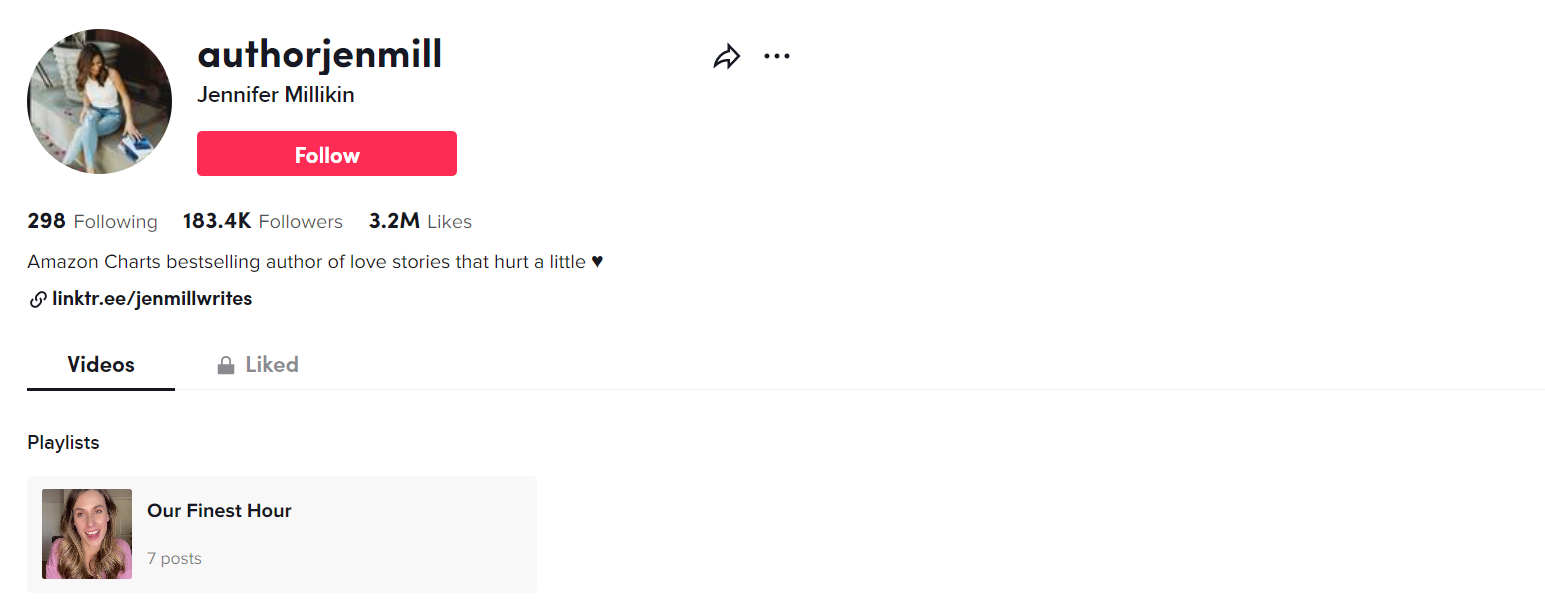View the 298 Following list
The width and height of the screenshot is (1545, 602).
click(92, 222)
